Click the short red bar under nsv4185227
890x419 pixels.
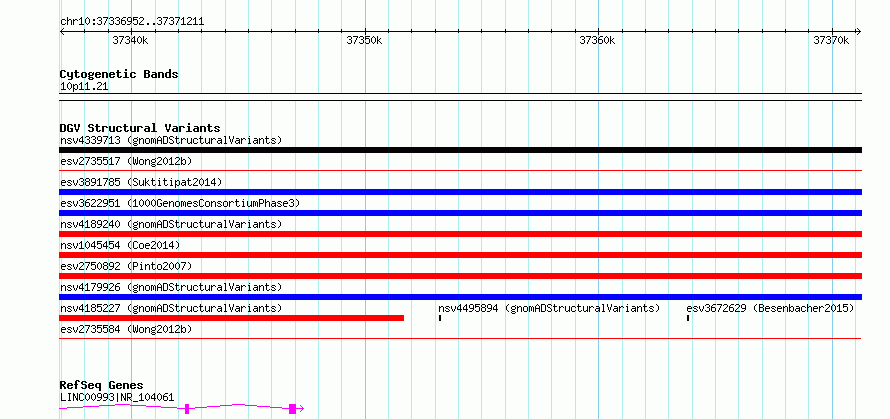click(232, 318)
